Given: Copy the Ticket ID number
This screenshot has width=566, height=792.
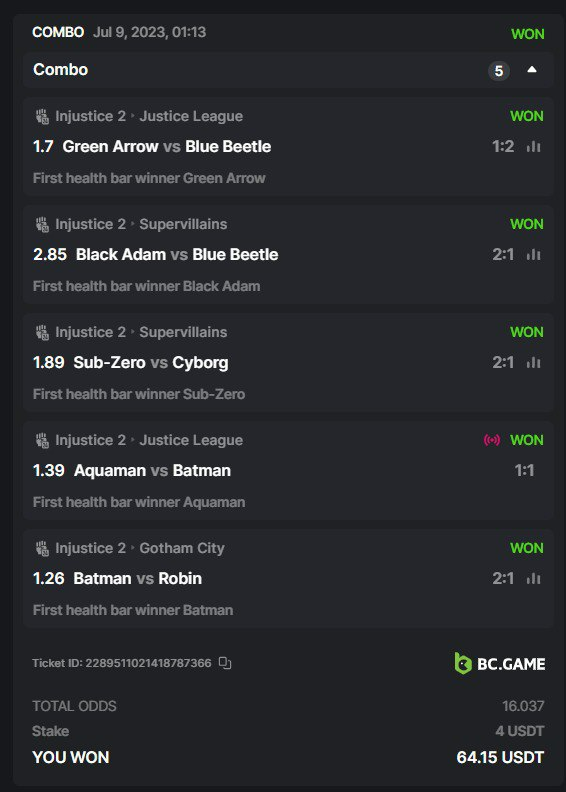Looking at the screenshot, I should tap(225, 663).
